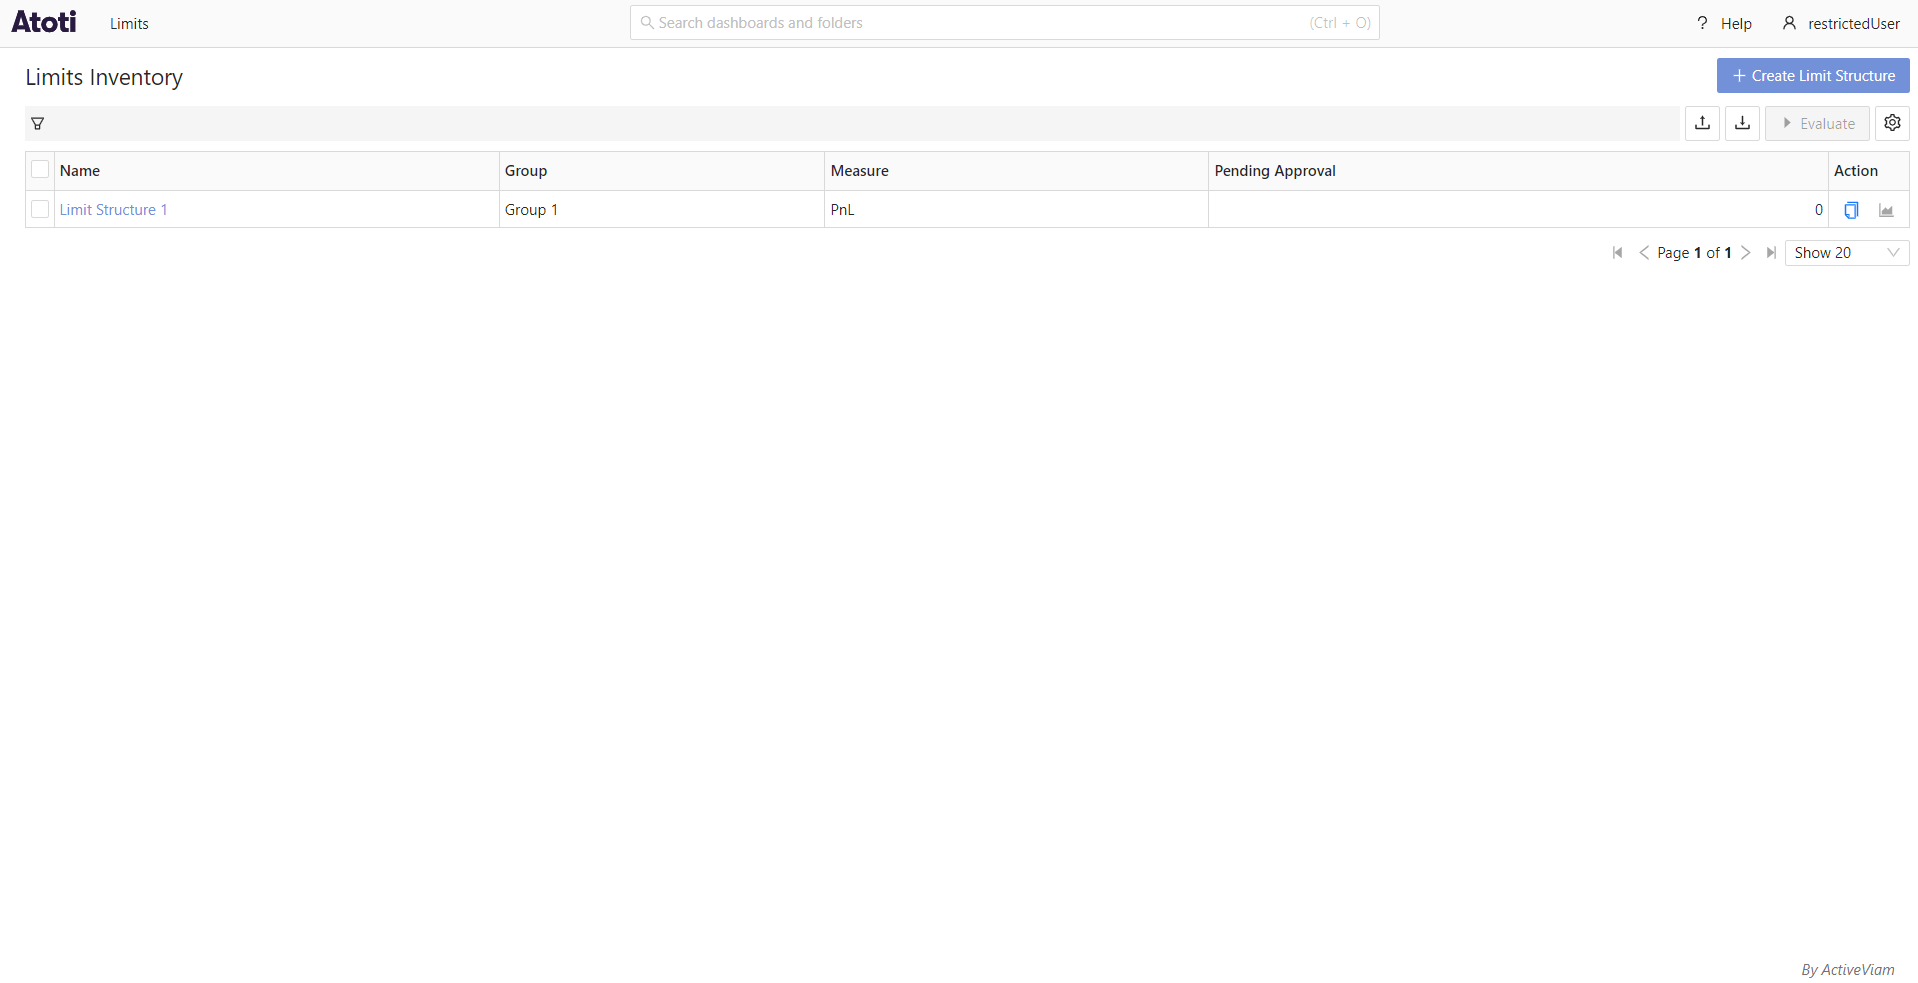Jump to first page arrow

(1617, 252)
